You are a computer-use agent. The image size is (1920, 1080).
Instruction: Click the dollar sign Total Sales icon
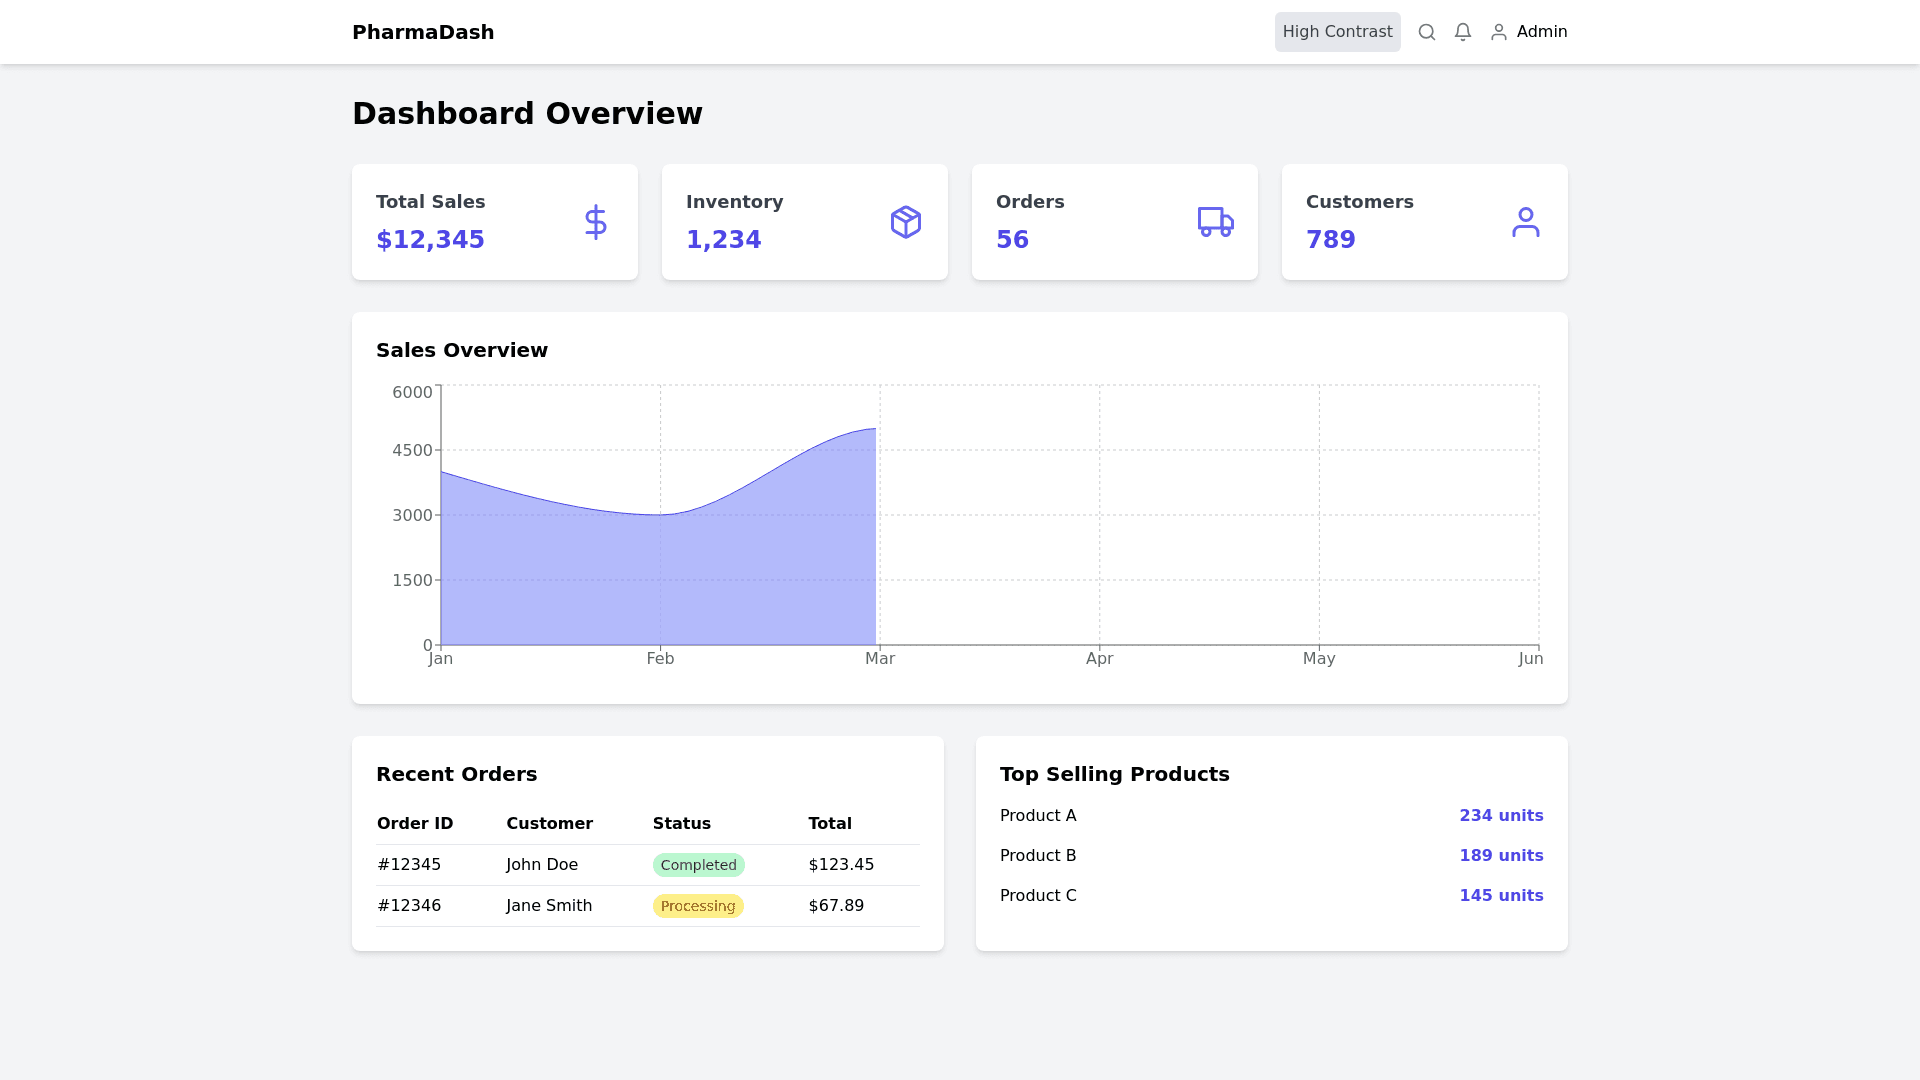(596, 222)
